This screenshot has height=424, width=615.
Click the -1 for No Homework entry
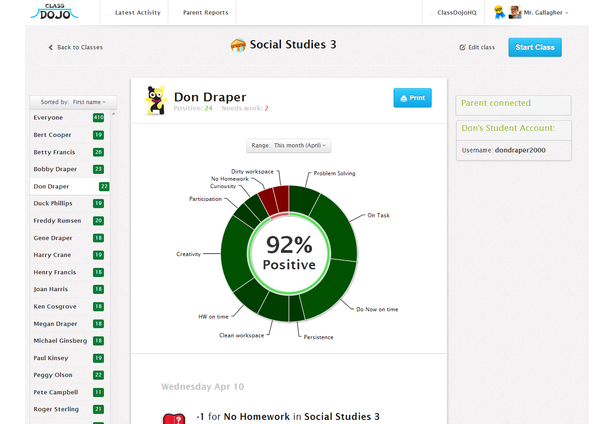tap(288, 417)
